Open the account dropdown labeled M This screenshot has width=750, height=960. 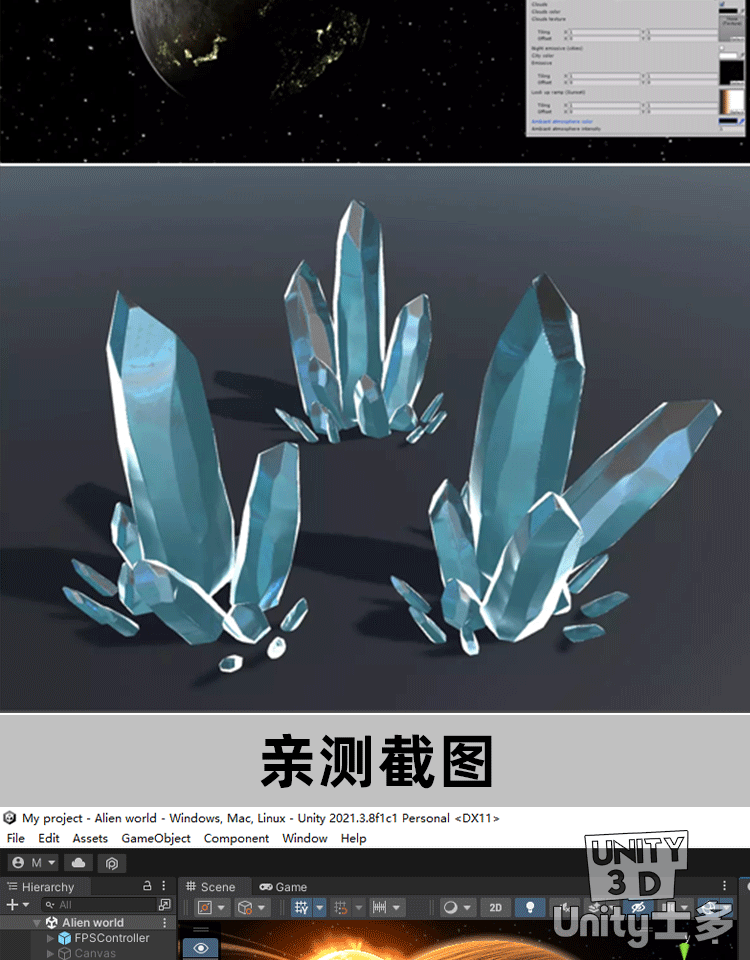pos(33,863)
